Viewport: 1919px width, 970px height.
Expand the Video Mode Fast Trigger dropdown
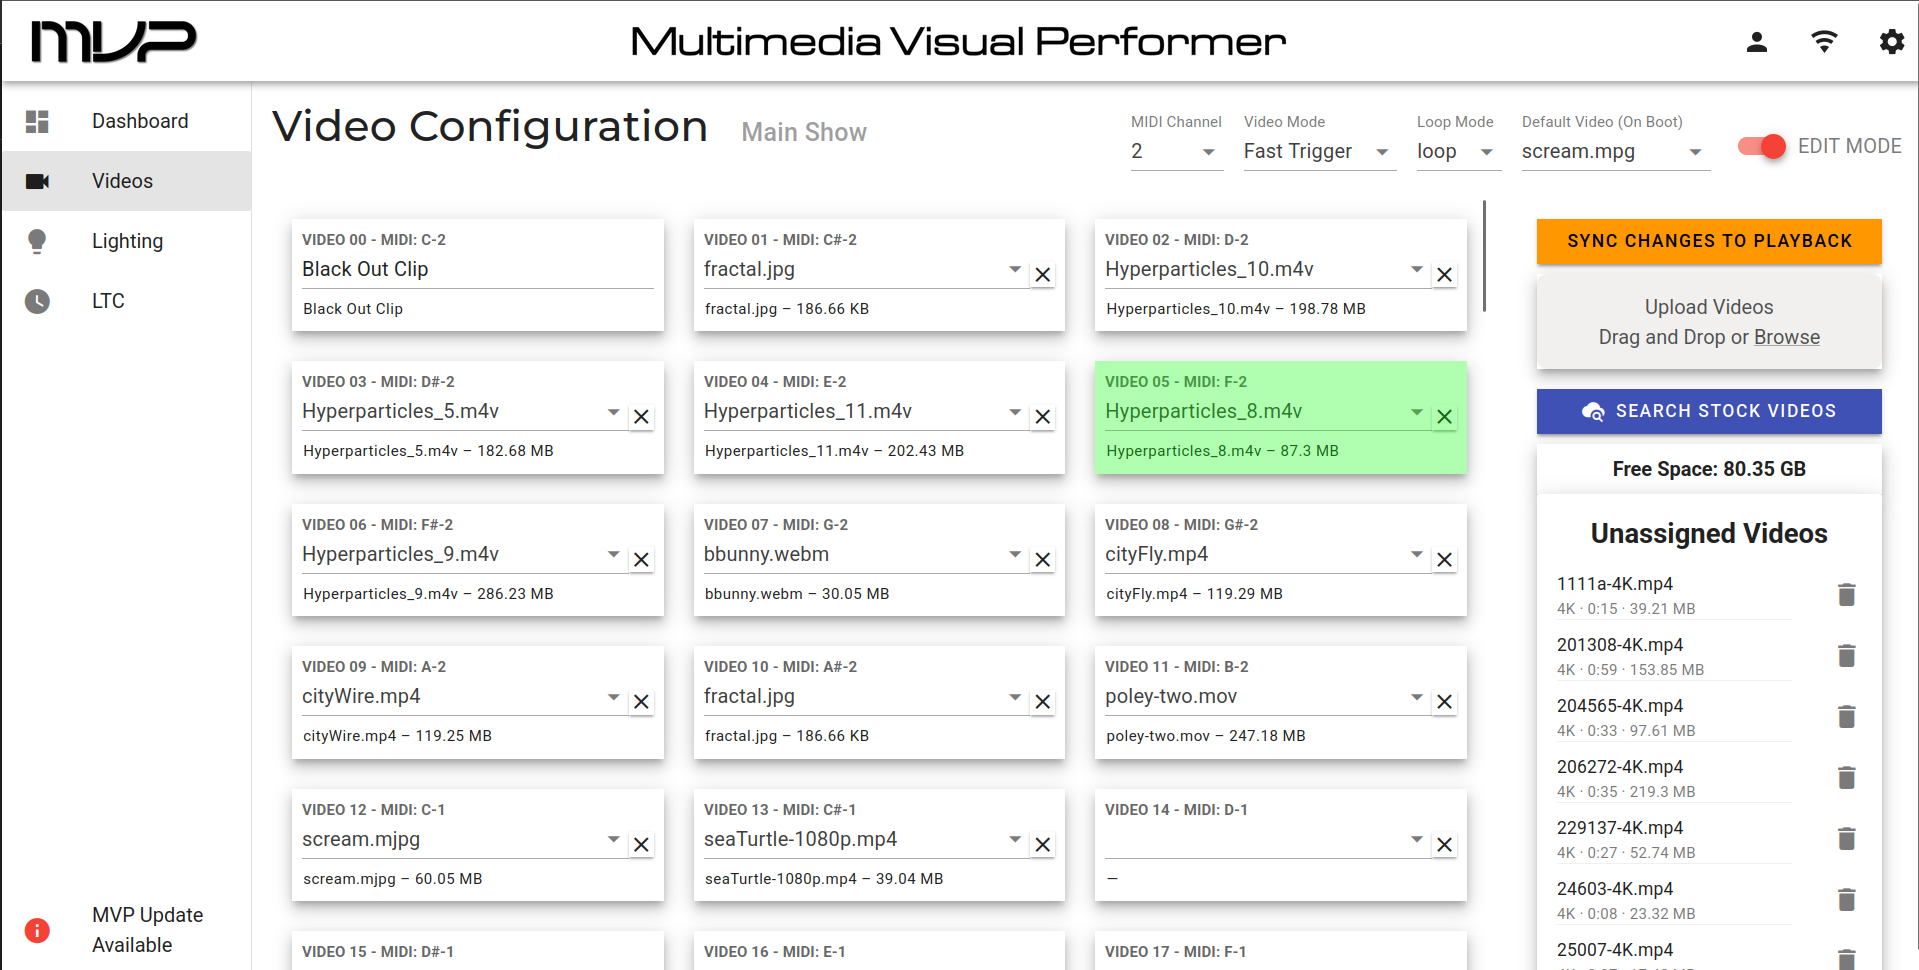[1318, 152]
